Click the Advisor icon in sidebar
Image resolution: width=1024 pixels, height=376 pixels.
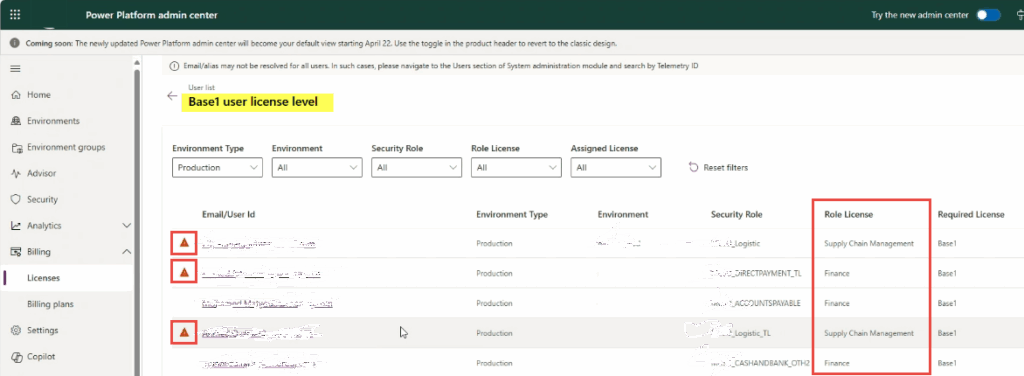16,173
